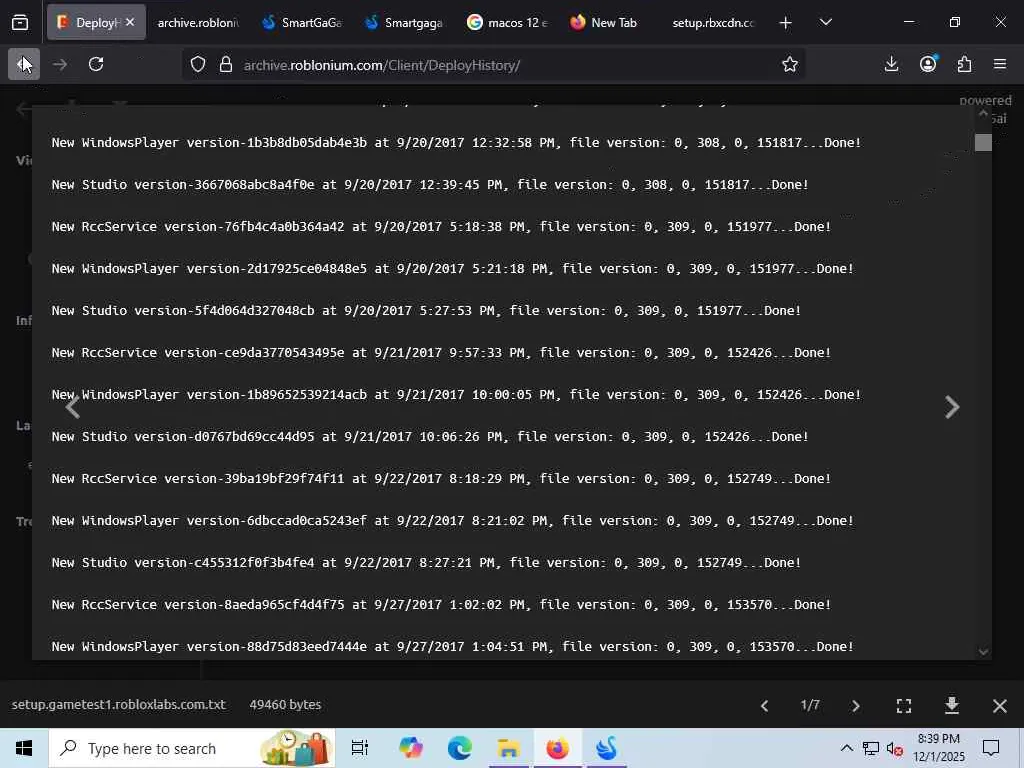The image size is (1024, 768).
Task: Open the muted volume tray icon
Action: [x=895, y=748]
